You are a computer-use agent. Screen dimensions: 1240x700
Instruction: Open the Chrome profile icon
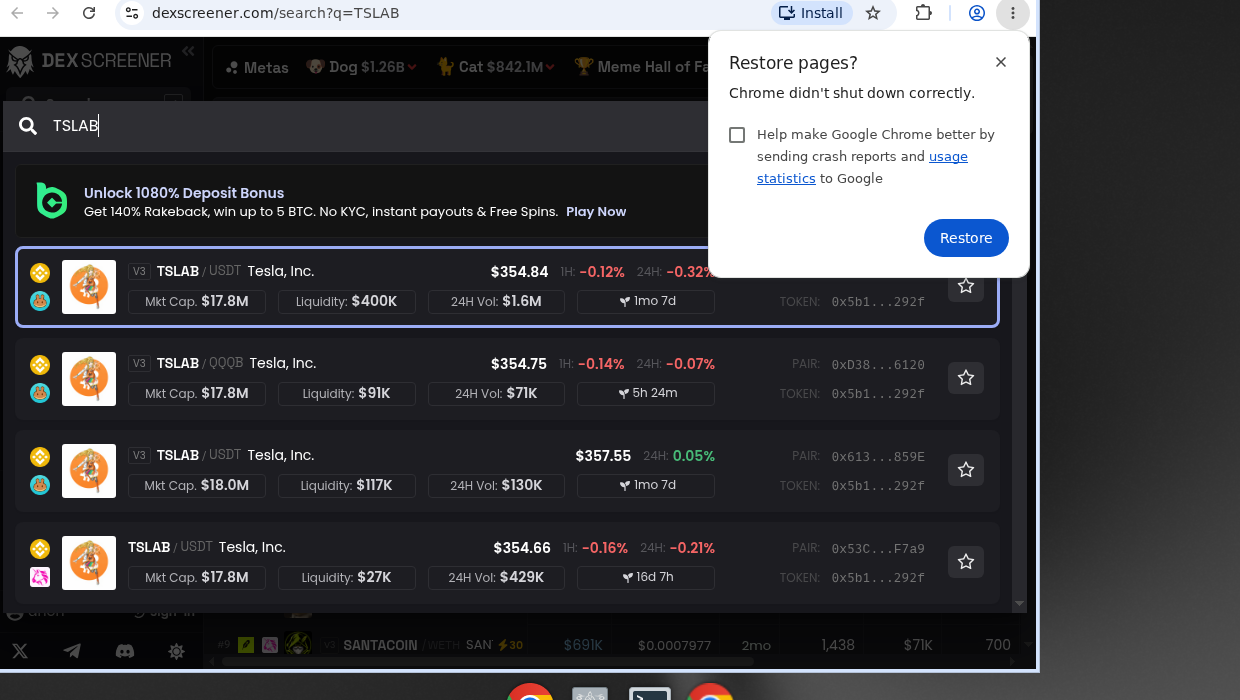point(977,13)
